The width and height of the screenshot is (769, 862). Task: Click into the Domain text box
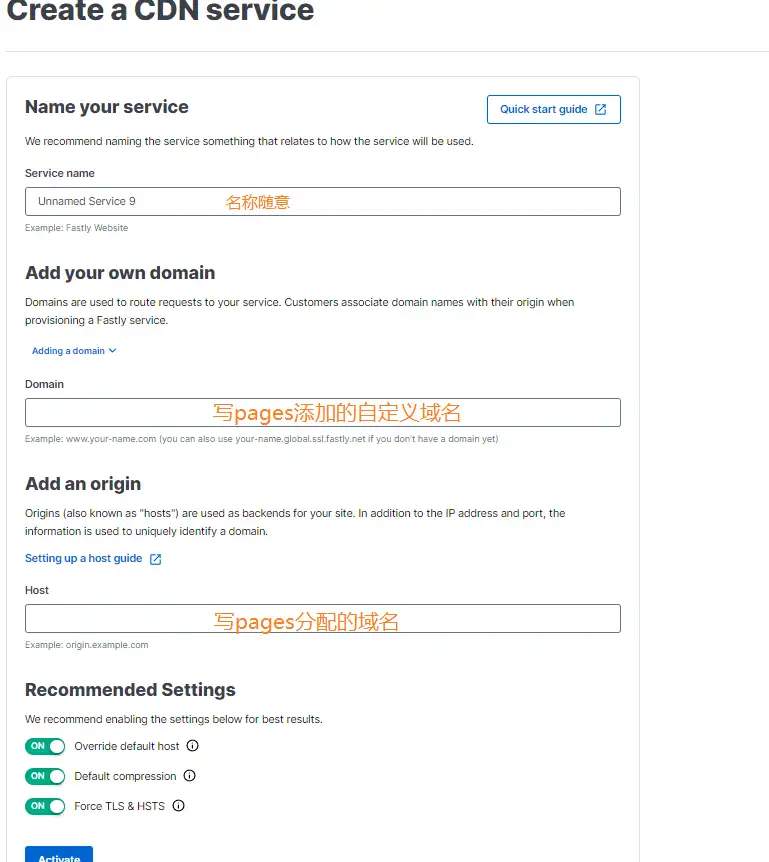323,413
